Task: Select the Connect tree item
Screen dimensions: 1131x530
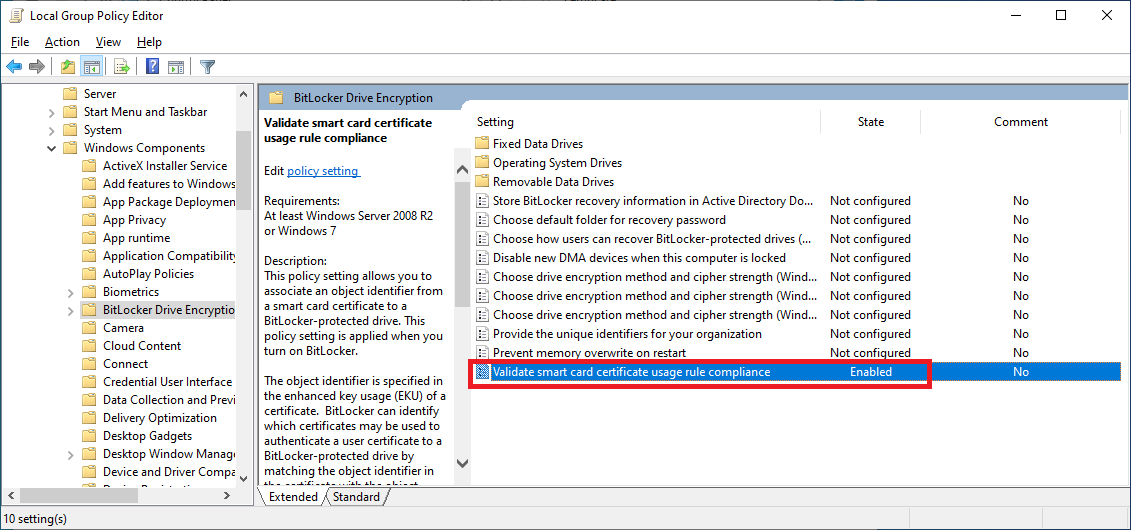Action: click(x=126, y=364)
